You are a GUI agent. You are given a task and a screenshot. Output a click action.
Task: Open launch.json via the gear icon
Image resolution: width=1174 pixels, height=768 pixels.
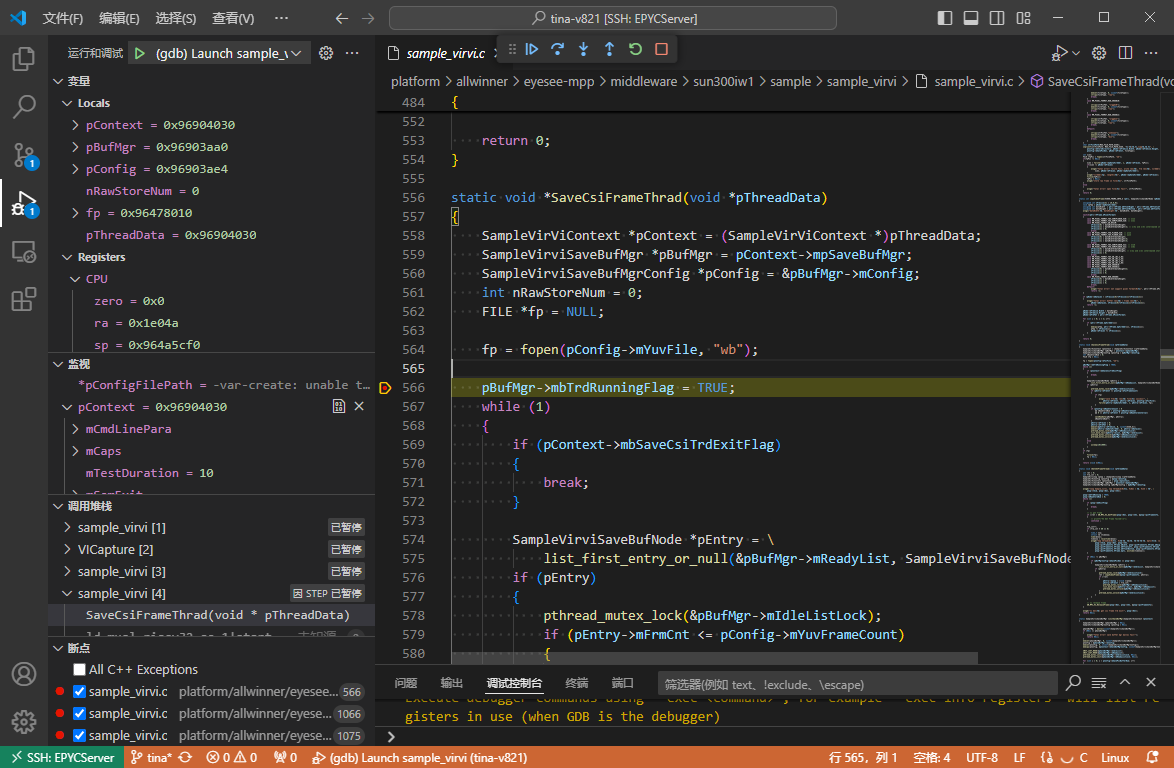tap(325, 53)
